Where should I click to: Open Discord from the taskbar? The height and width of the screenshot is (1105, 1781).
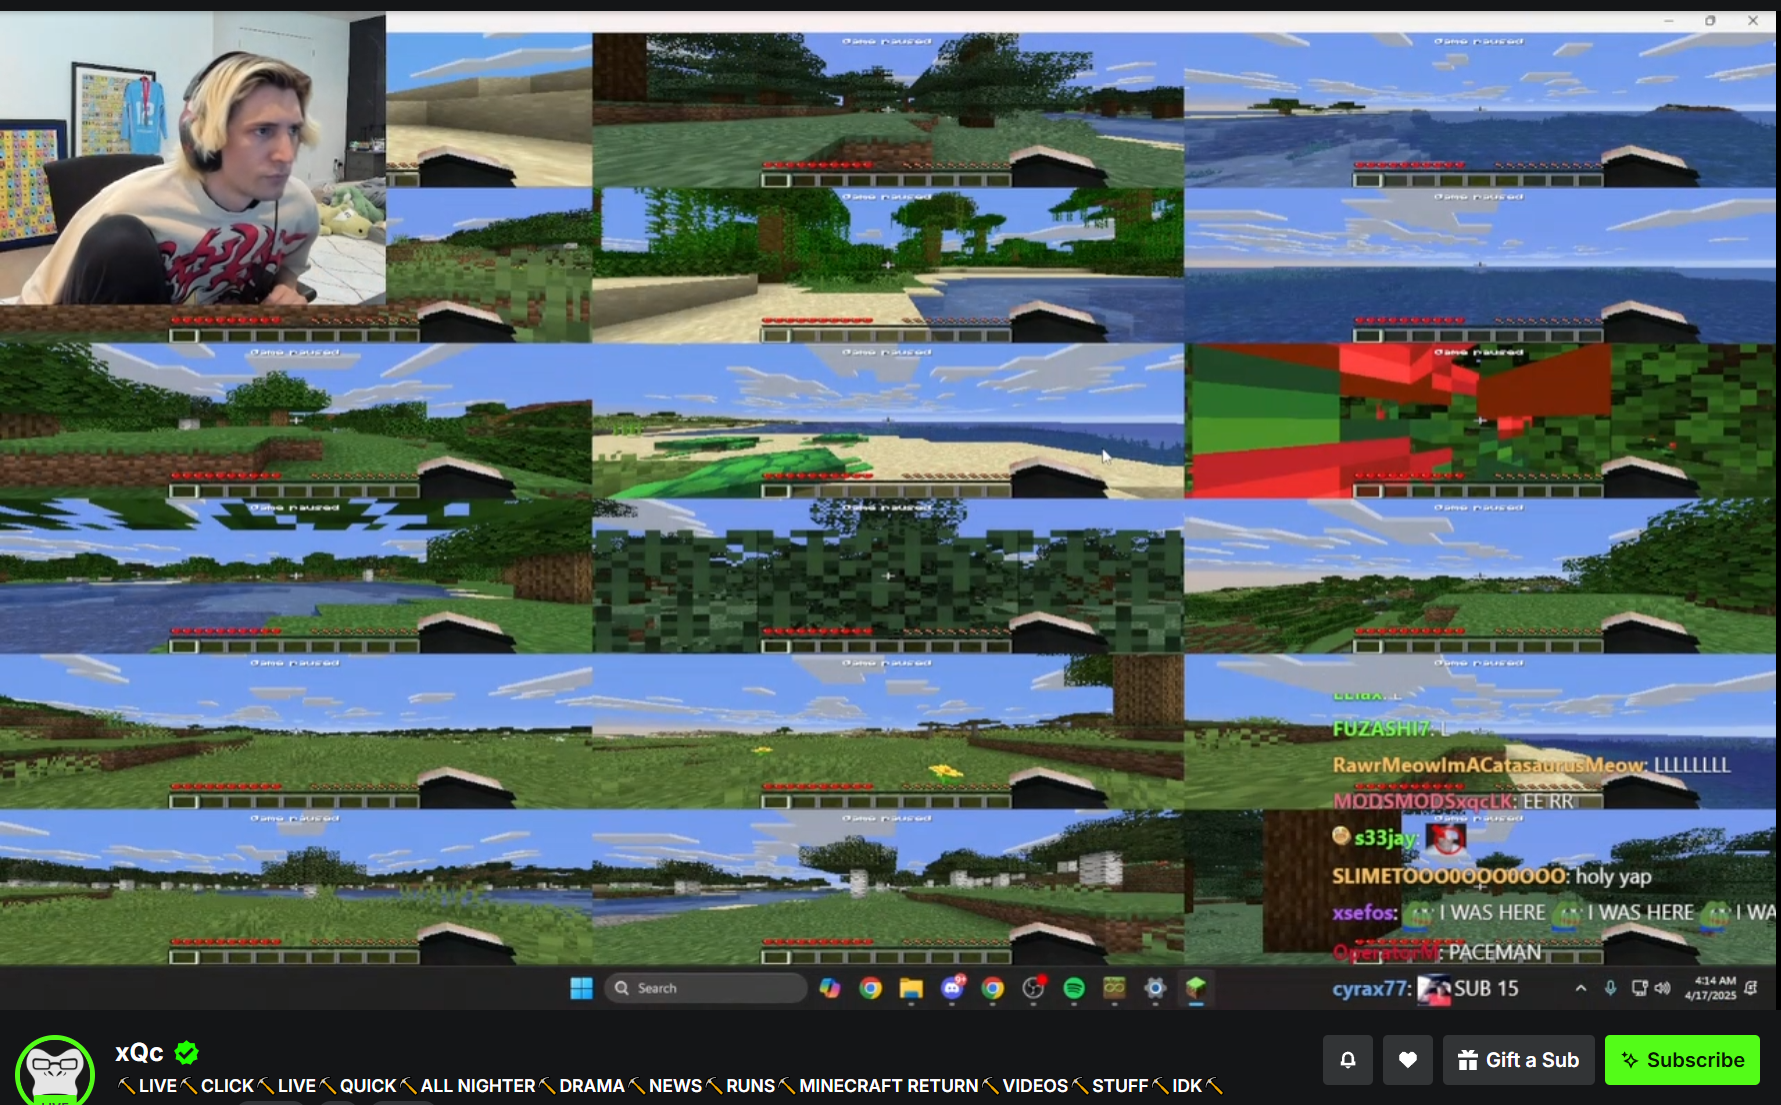(952, 988)
